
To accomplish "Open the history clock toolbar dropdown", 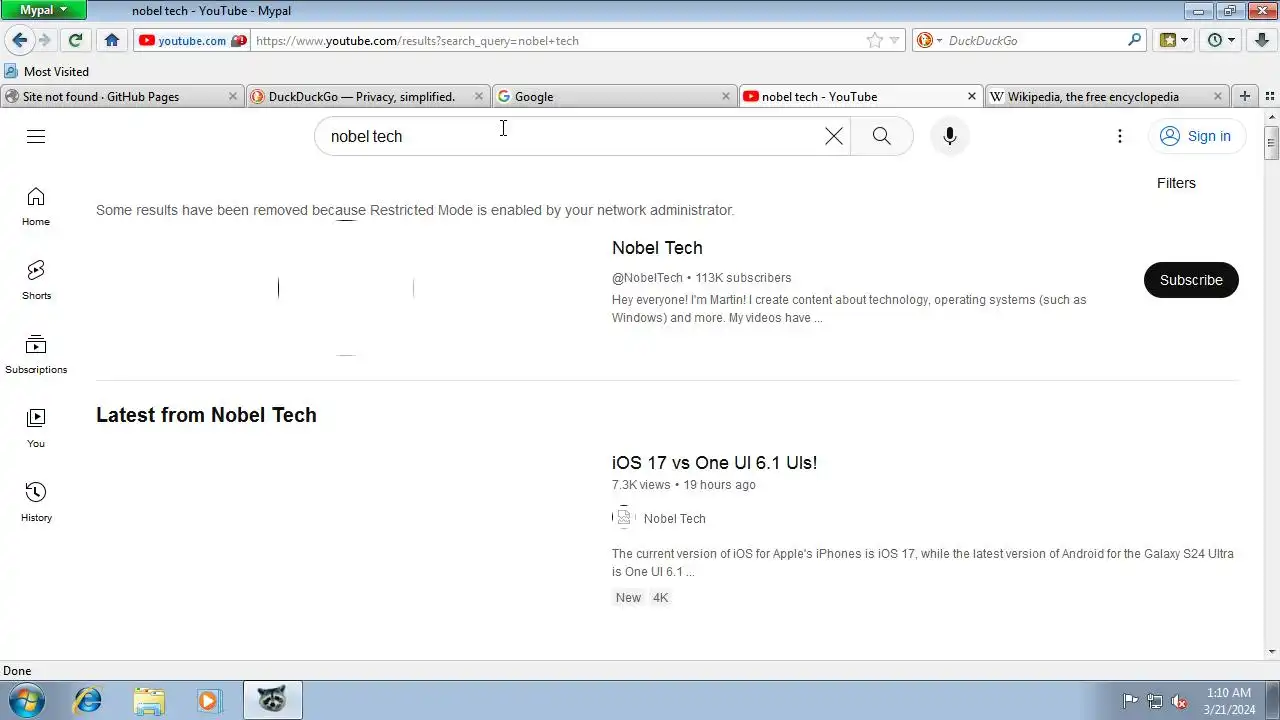I will tap(1221, 40).
